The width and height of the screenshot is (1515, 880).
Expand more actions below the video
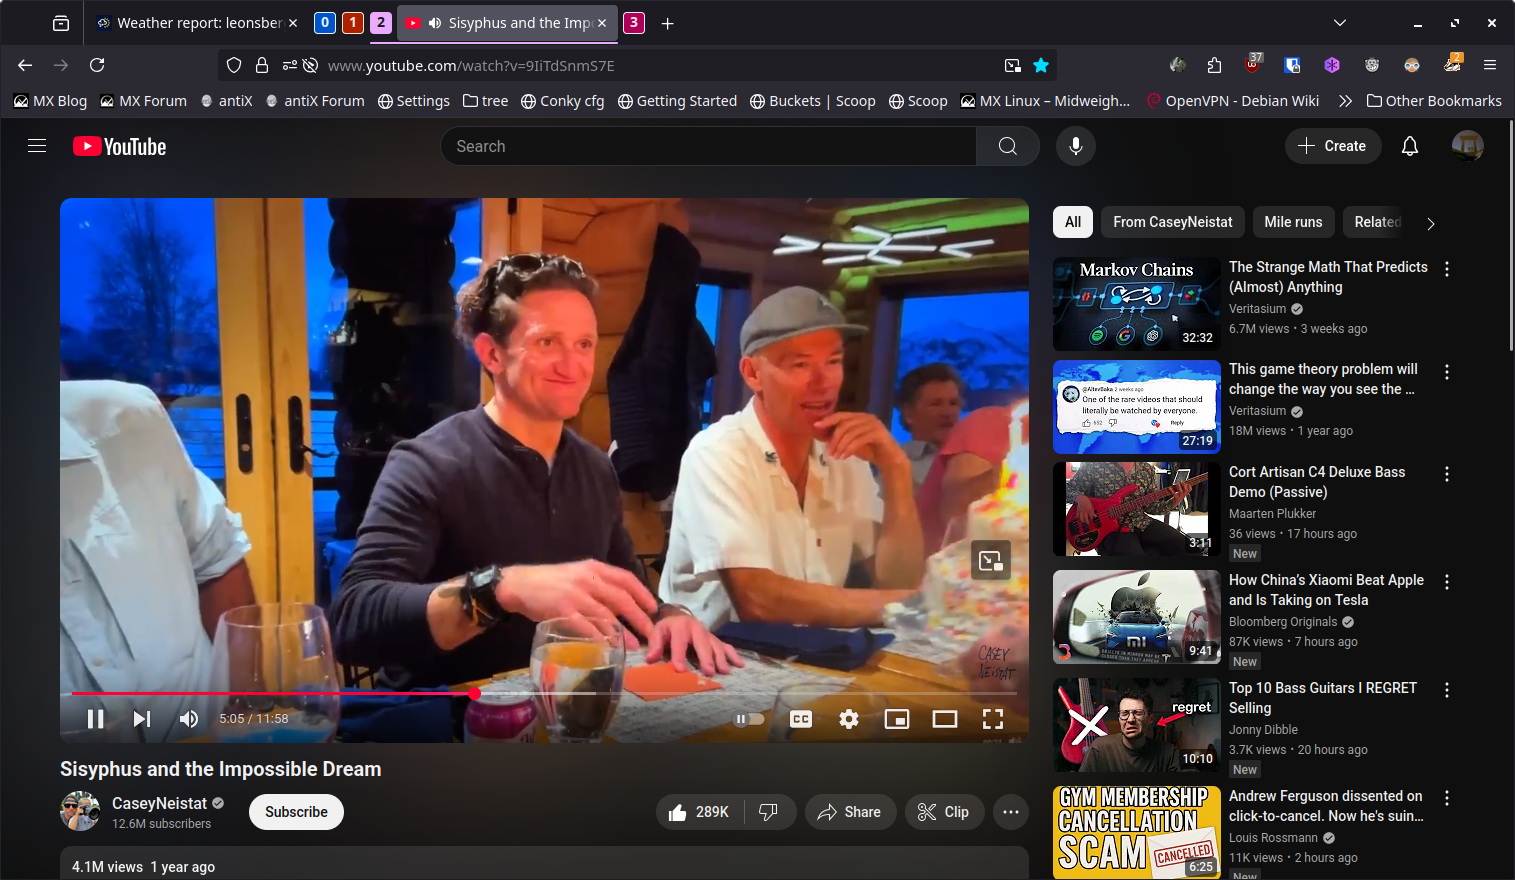(1011, 812)
